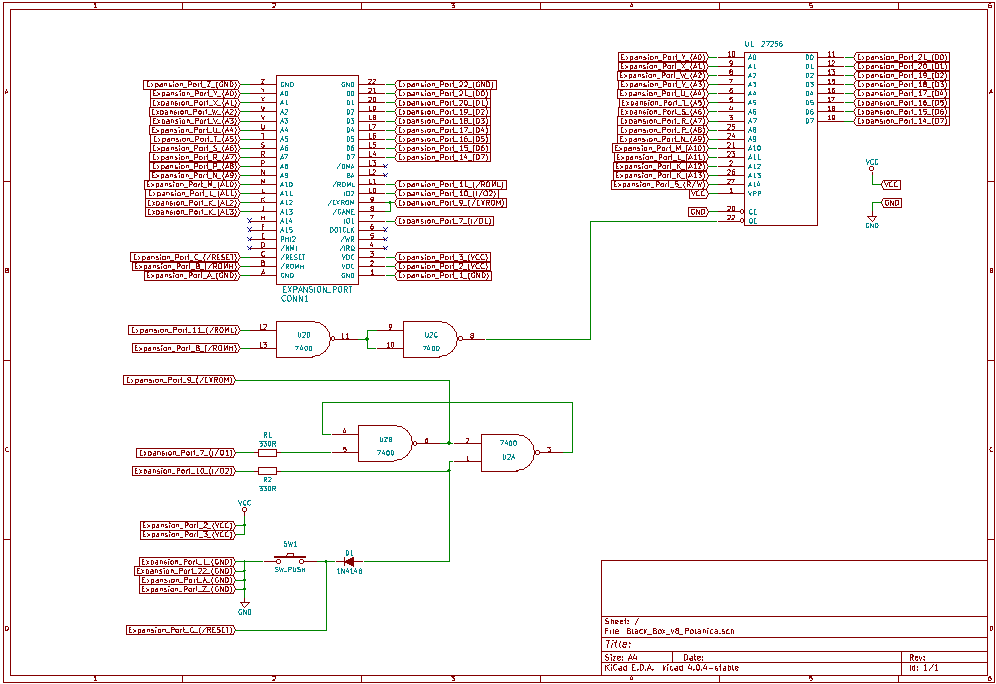Select the GND power symbol below SW1 labels
This screenshot has width=996, height=684.
pyautogui.click(x=245, y=608)
